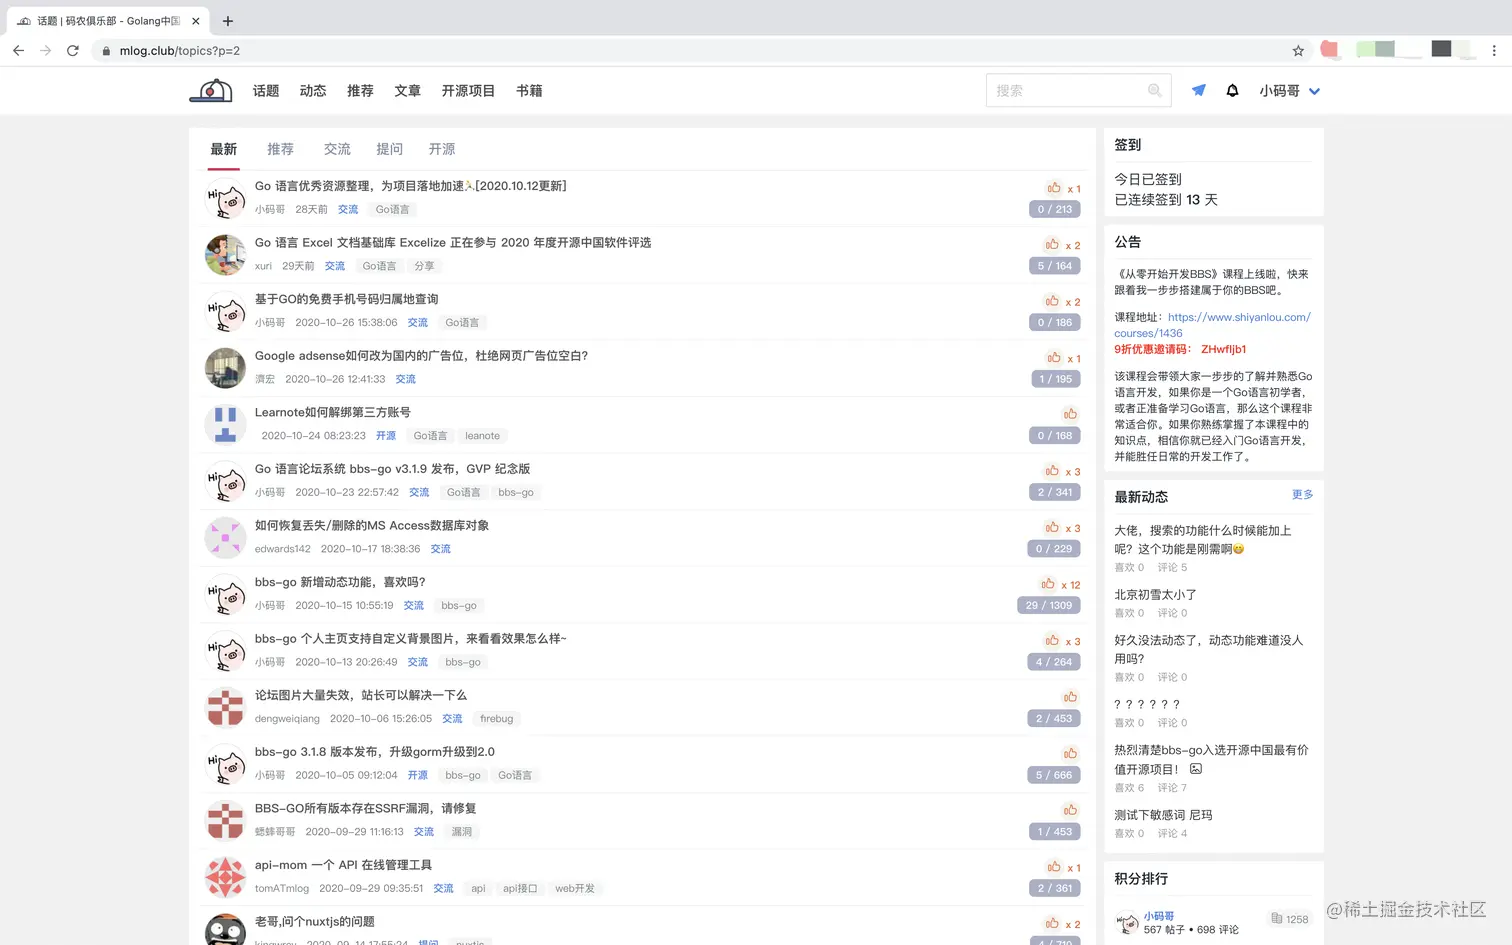Click the 0/213 comment count badge on first topic
This screenshot has width=1512, height=945.
1054,209
